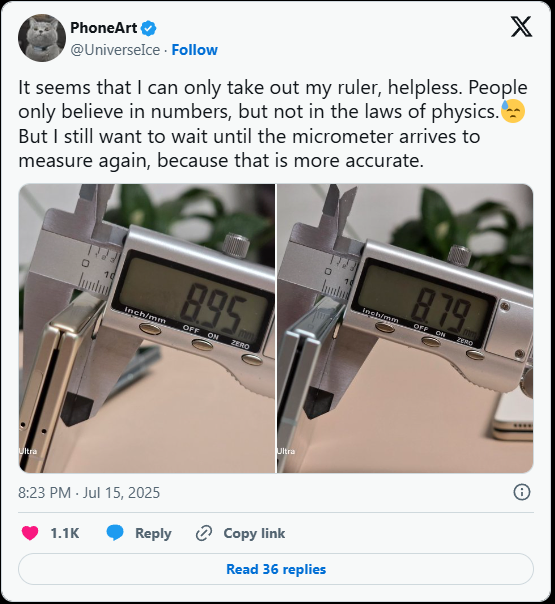This screenshot has width=555, height=604.
Task: Click the blue reply bubble icon
Action: [115, 533]
